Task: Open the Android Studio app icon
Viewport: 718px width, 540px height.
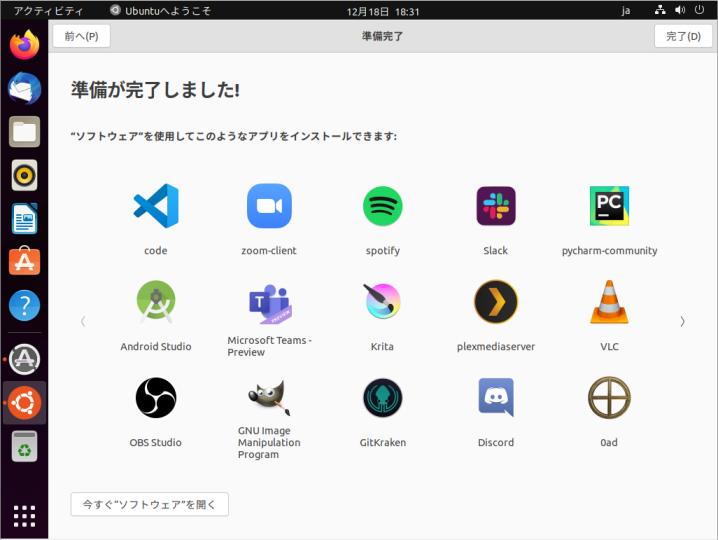Action: [x=156, y=302]
